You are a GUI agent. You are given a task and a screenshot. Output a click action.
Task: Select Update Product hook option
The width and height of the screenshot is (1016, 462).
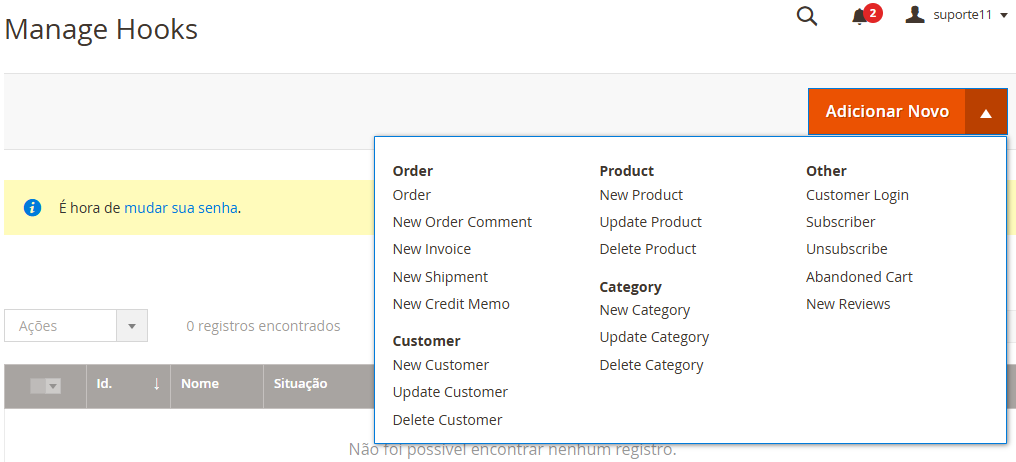(x=650, y=222)
